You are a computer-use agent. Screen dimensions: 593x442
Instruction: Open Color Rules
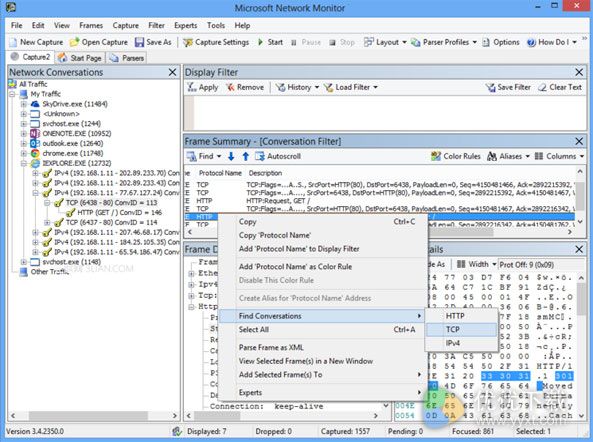click(x=456, y=156)
